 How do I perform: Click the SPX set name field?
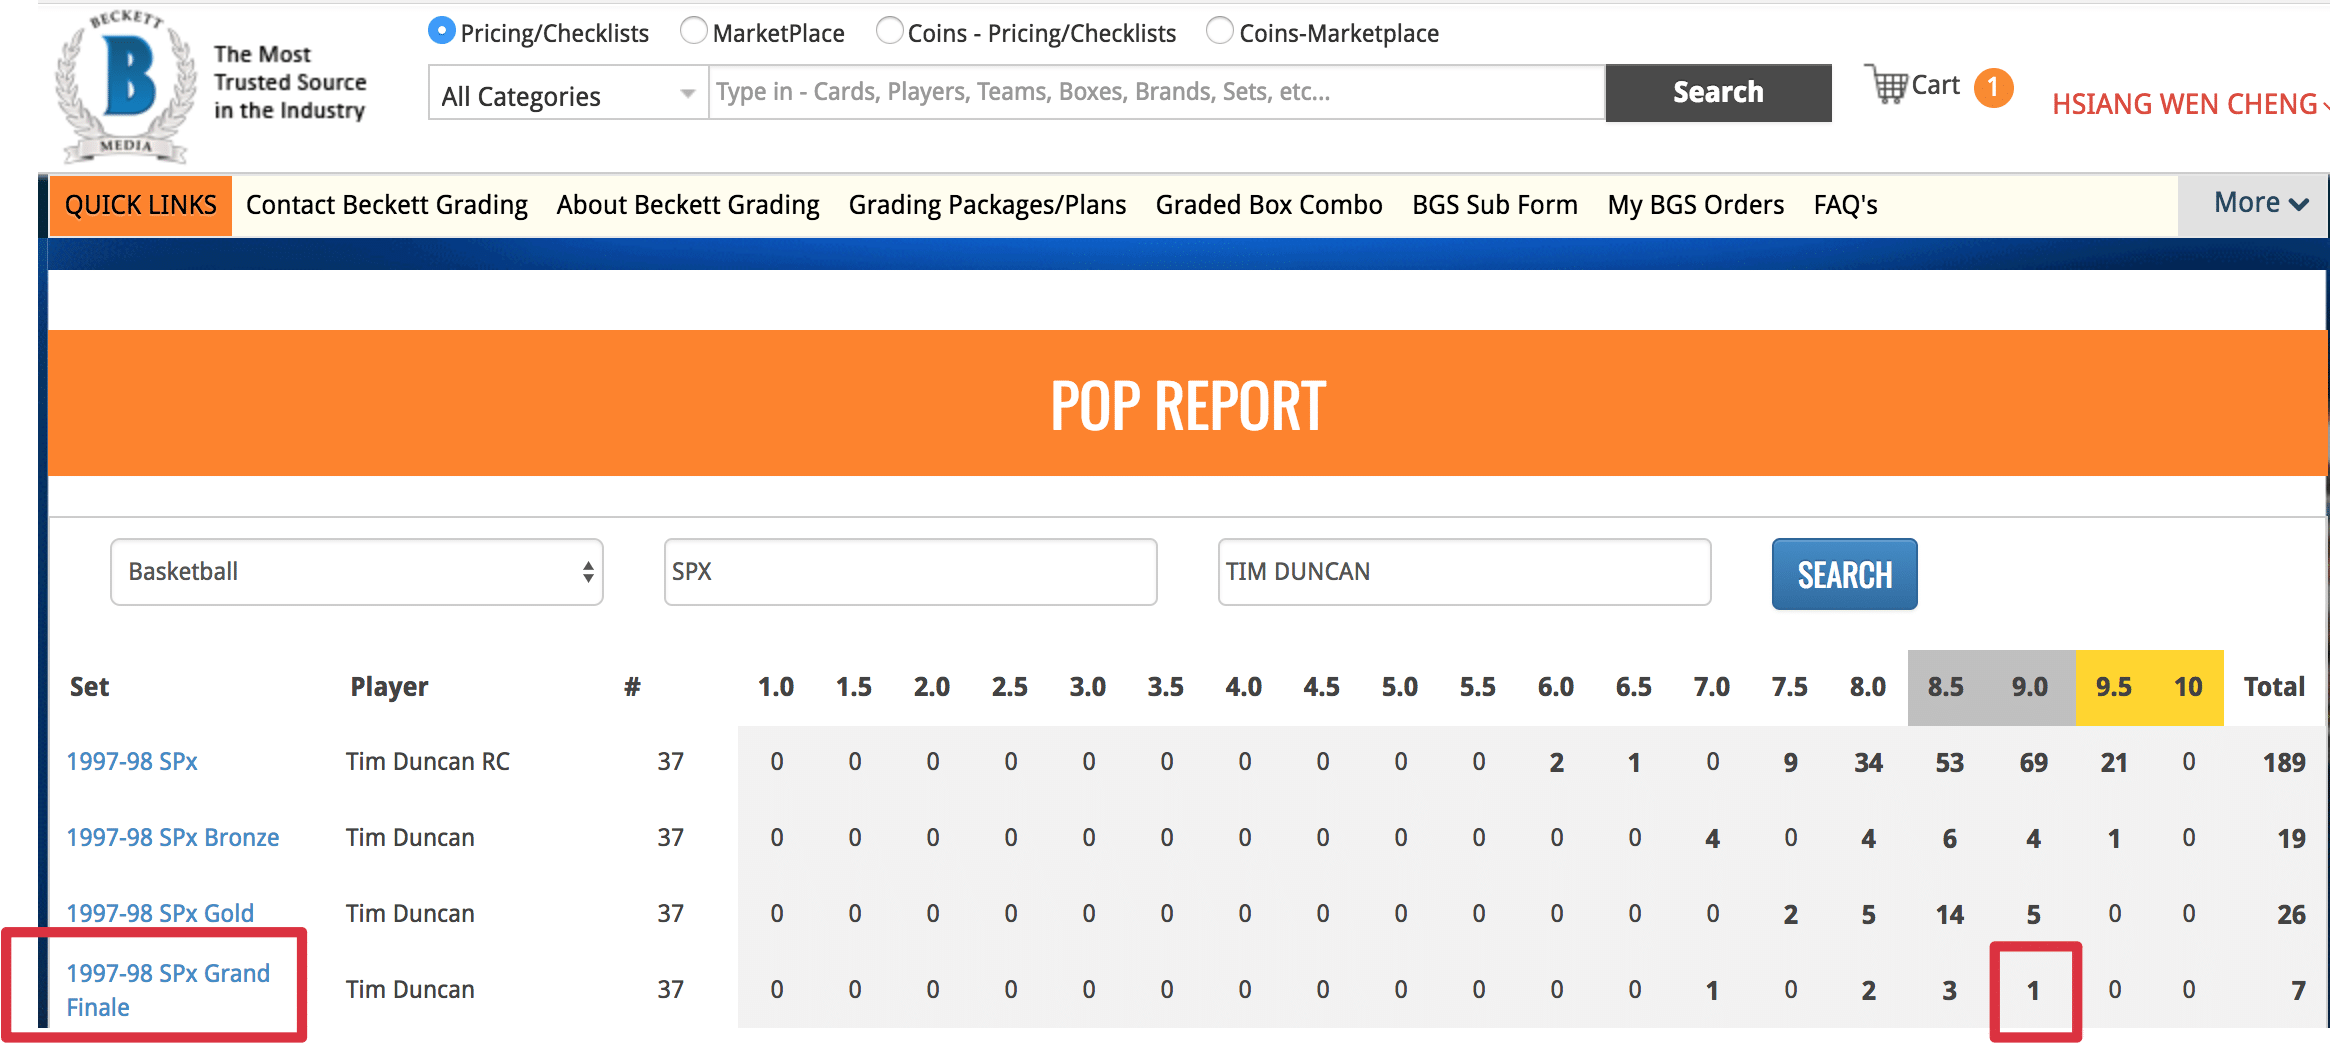pyautogui.click(x=910, y=572)
